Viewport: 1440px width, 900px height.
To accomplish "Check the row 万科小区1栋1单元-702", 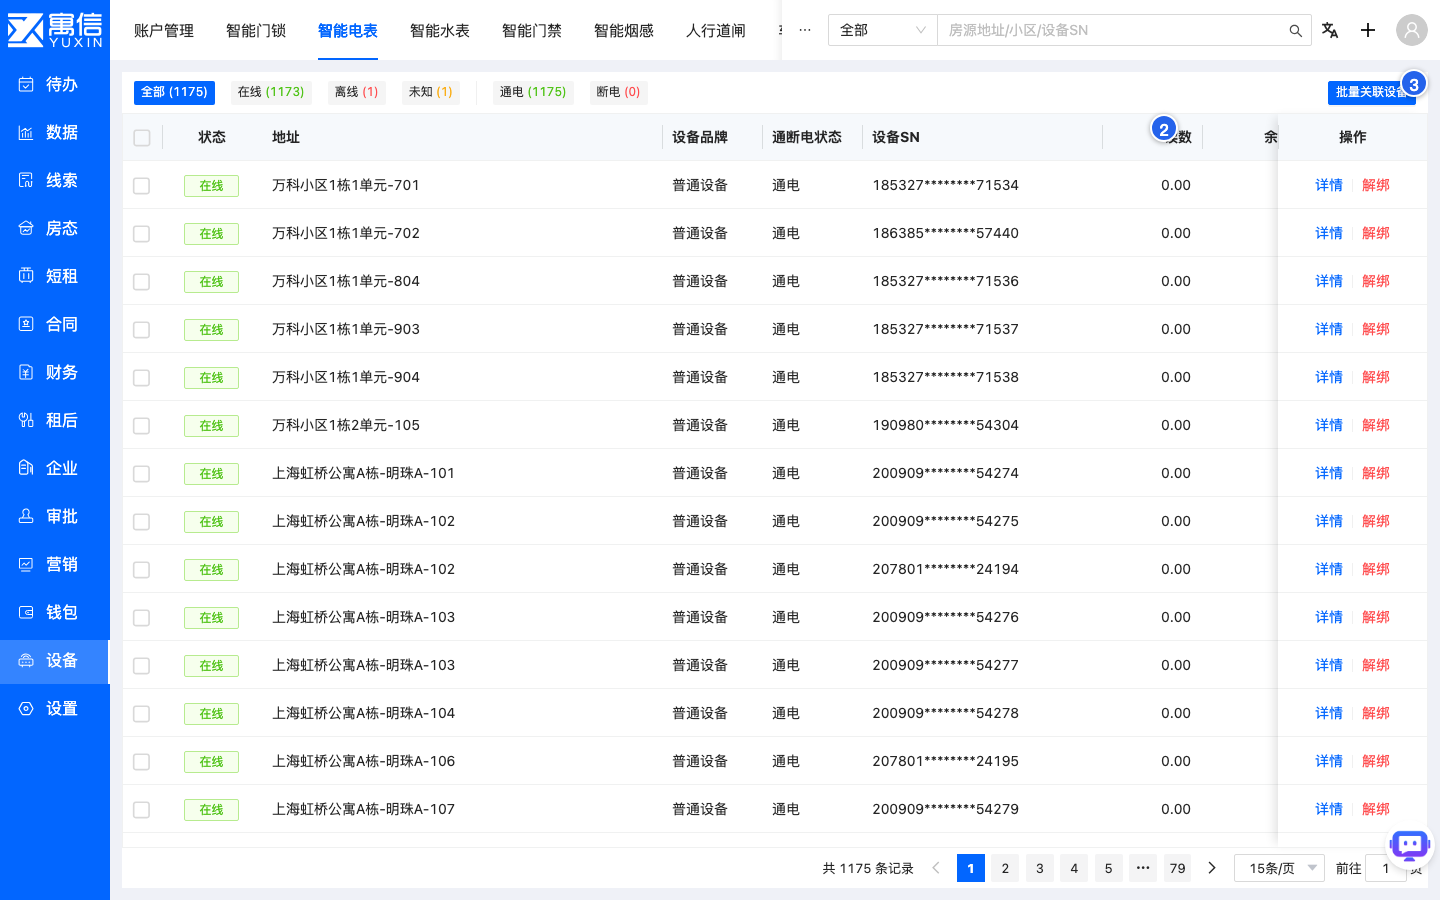I will click(x=142, y=234).
